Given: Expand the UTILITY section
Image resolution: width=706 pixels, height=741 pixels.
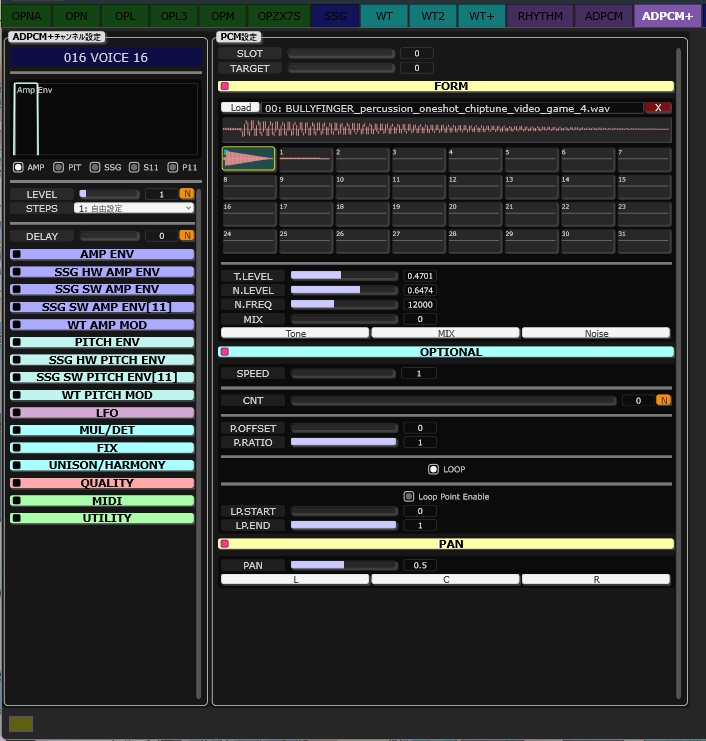Looking at the screenshot, I should click(102, 518).
